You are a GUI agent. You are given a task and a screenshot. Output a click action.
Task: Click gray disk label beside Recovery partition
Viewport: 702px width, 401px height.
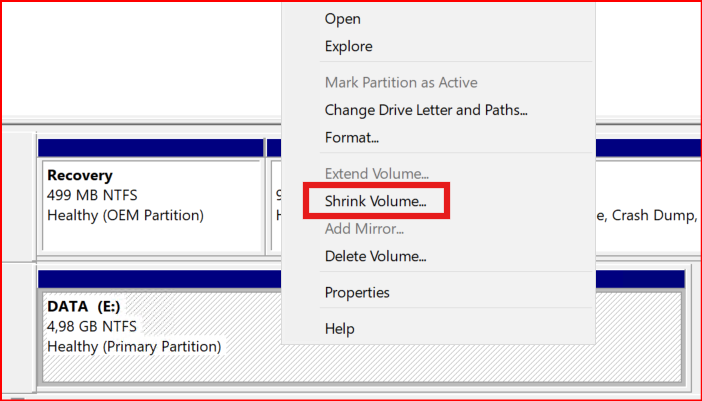(x=18, y=195)
